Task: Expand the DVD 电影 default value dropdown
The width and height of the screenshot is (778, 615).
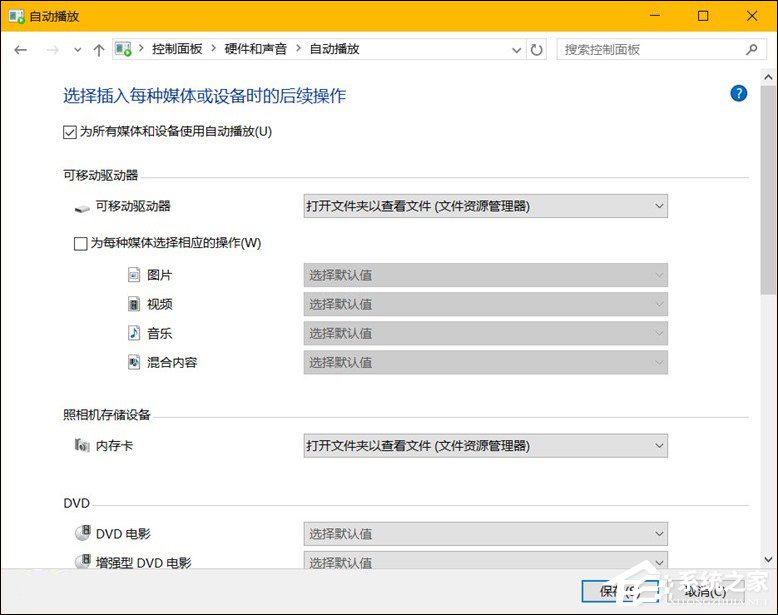Action: point(485,534)
